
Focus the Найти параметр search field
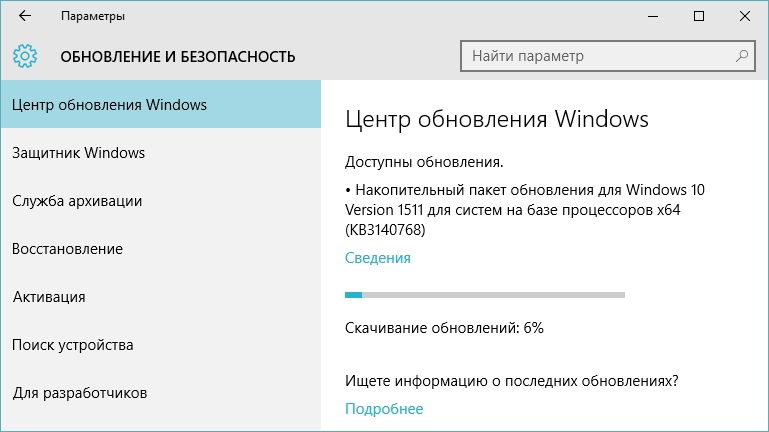608,56
